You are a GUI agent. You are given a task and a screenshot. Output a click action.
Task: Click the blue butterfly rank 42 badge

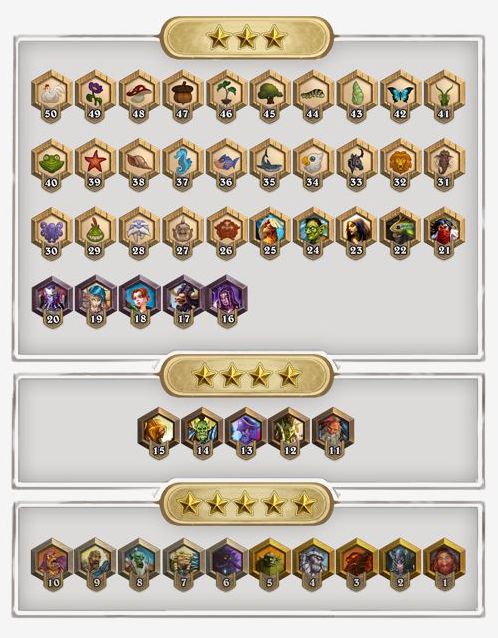pyautogui.click(x=401, y=96)
